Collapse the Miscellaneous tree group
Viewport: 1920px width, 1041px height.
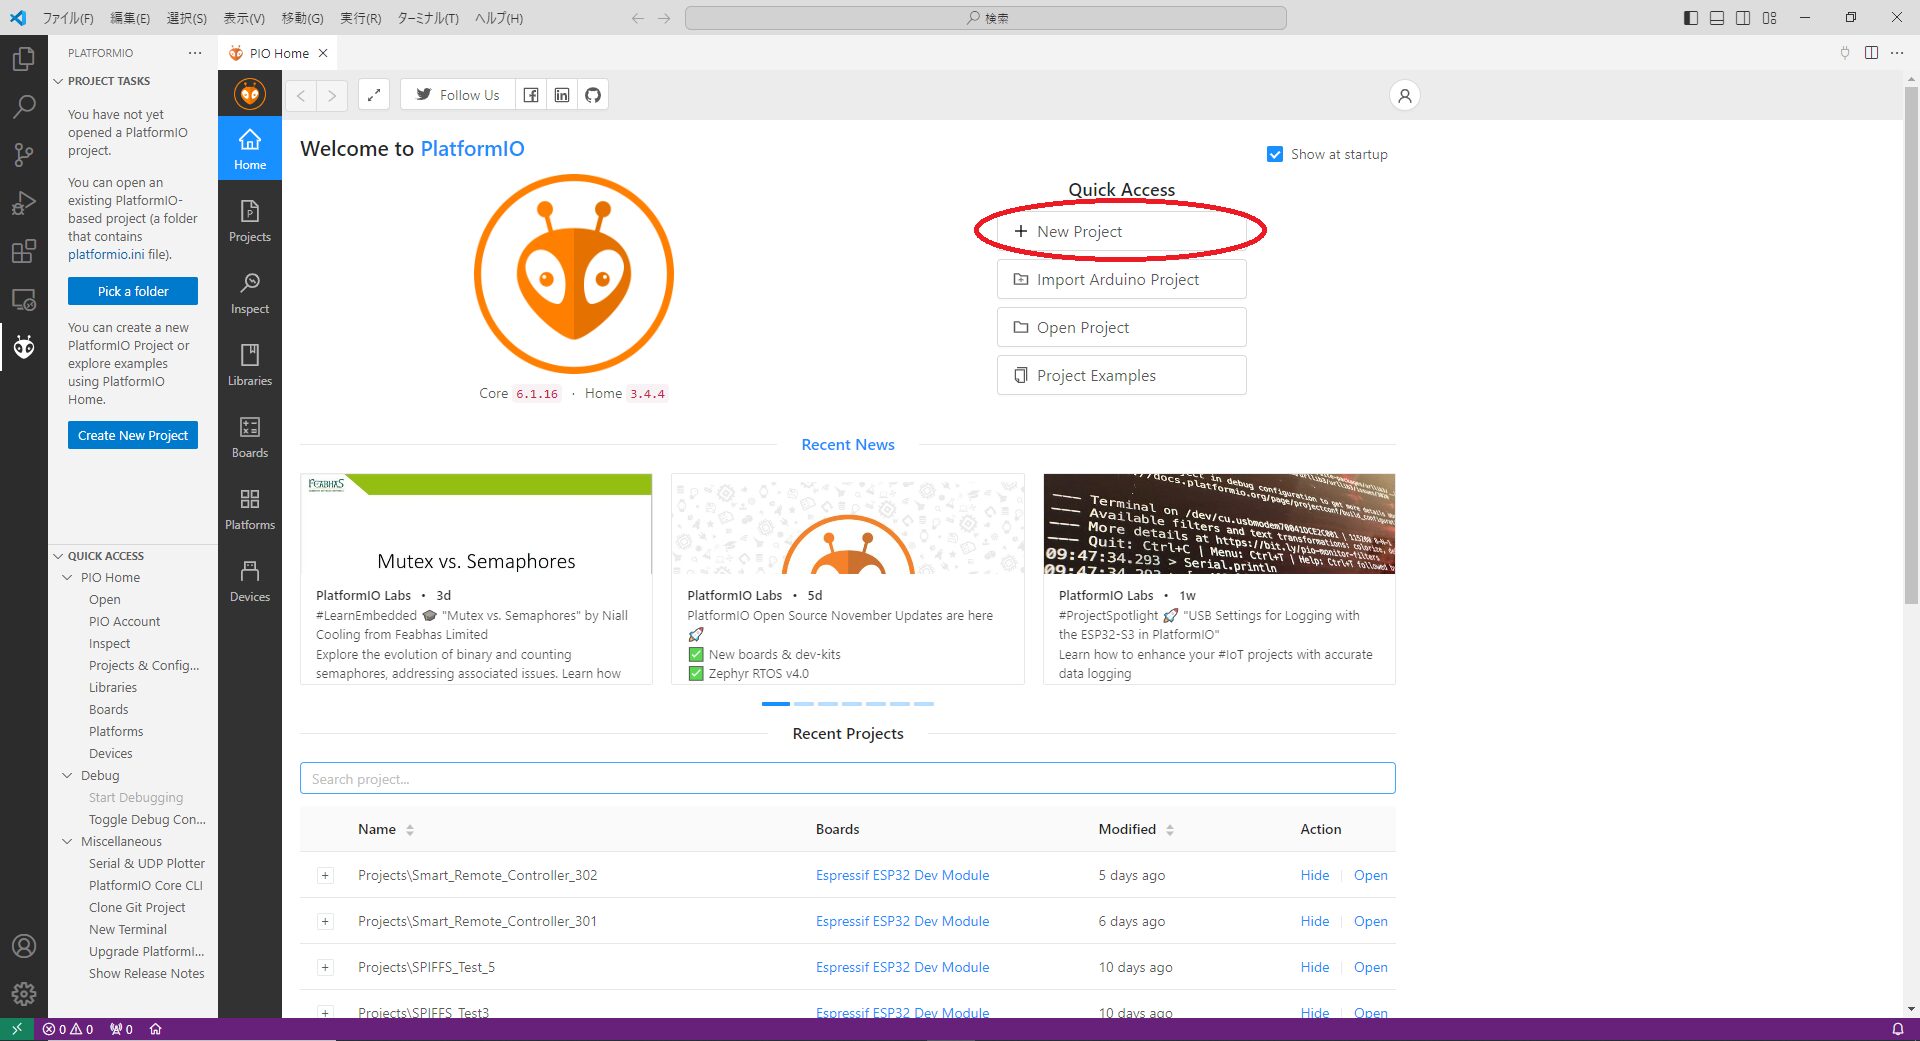[67, 842]
